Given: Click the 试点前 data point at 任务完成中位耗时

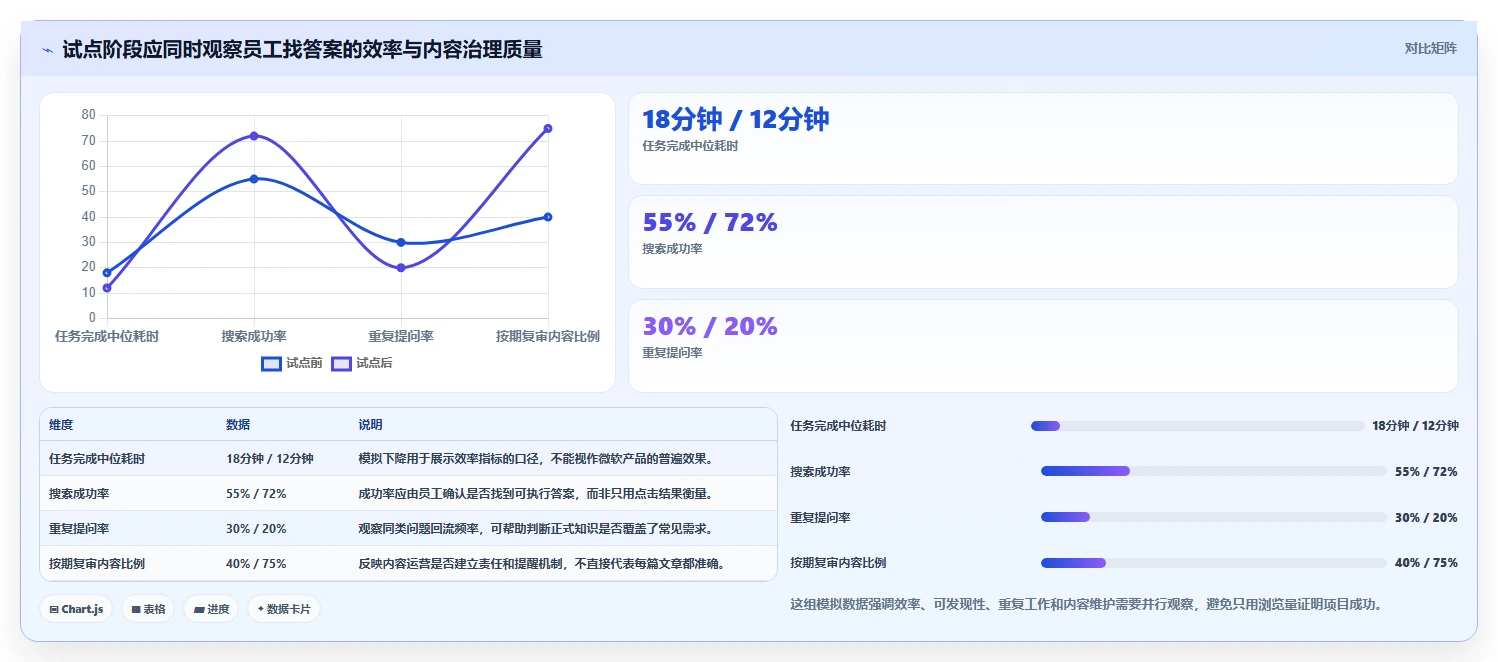Looking at the screenshot, I should click(107, 272).
